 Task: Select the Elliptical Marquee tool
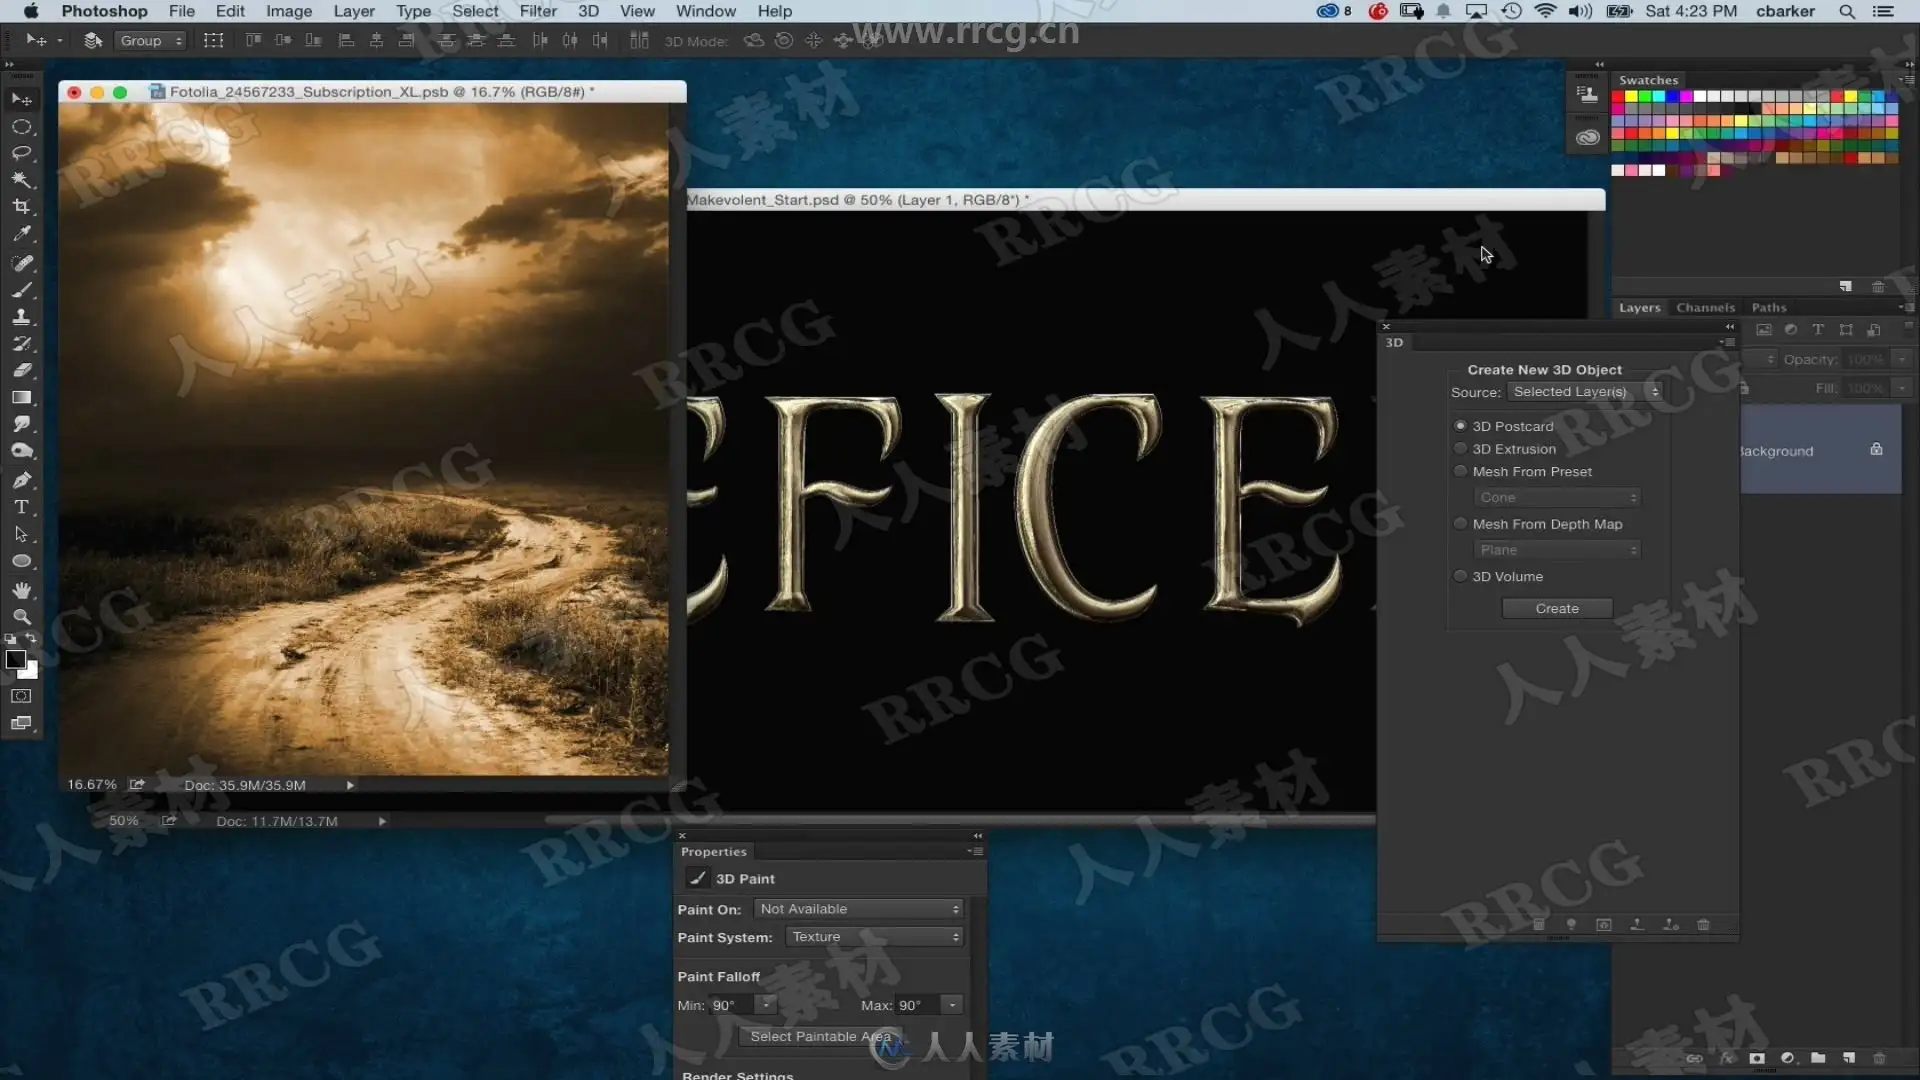(21, 127)
